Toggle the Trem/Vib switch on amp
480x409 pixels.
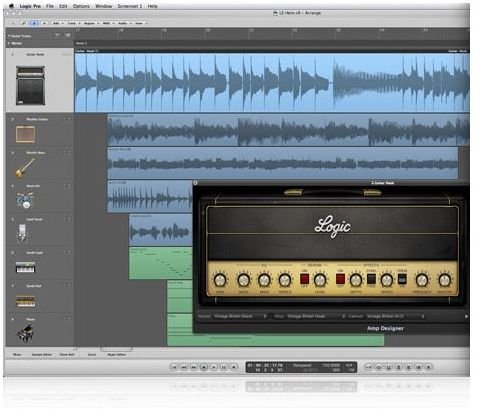402,279
